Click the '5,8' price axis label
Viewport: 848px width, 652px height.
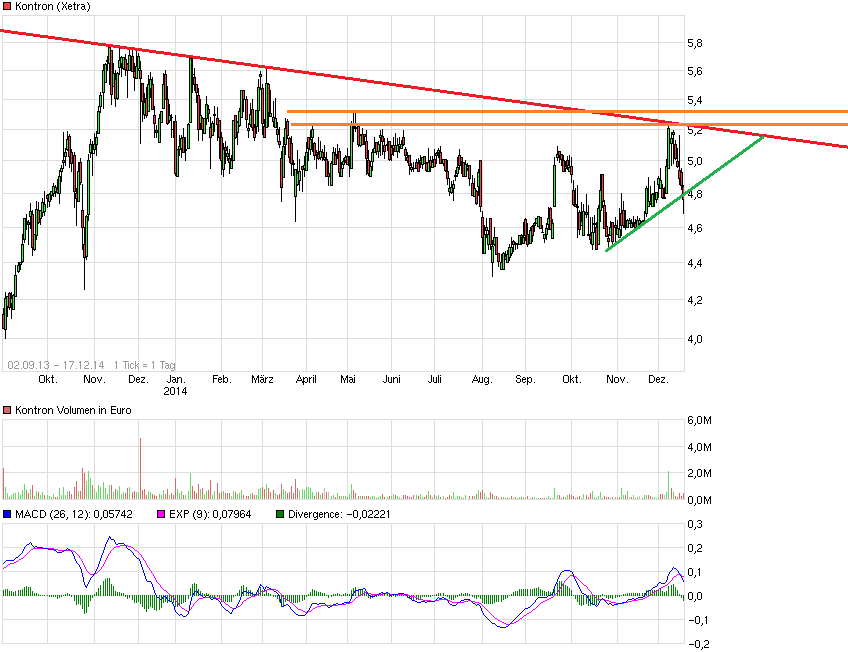point(695,43)
